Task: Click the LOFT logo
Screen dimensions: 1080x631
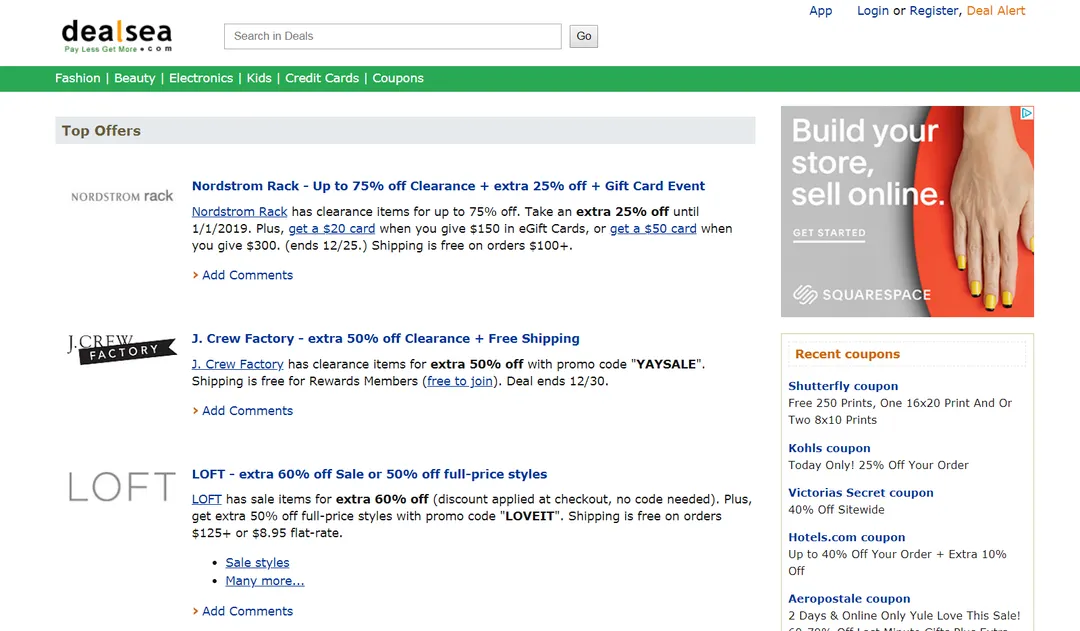Action: tap(122, 486)
